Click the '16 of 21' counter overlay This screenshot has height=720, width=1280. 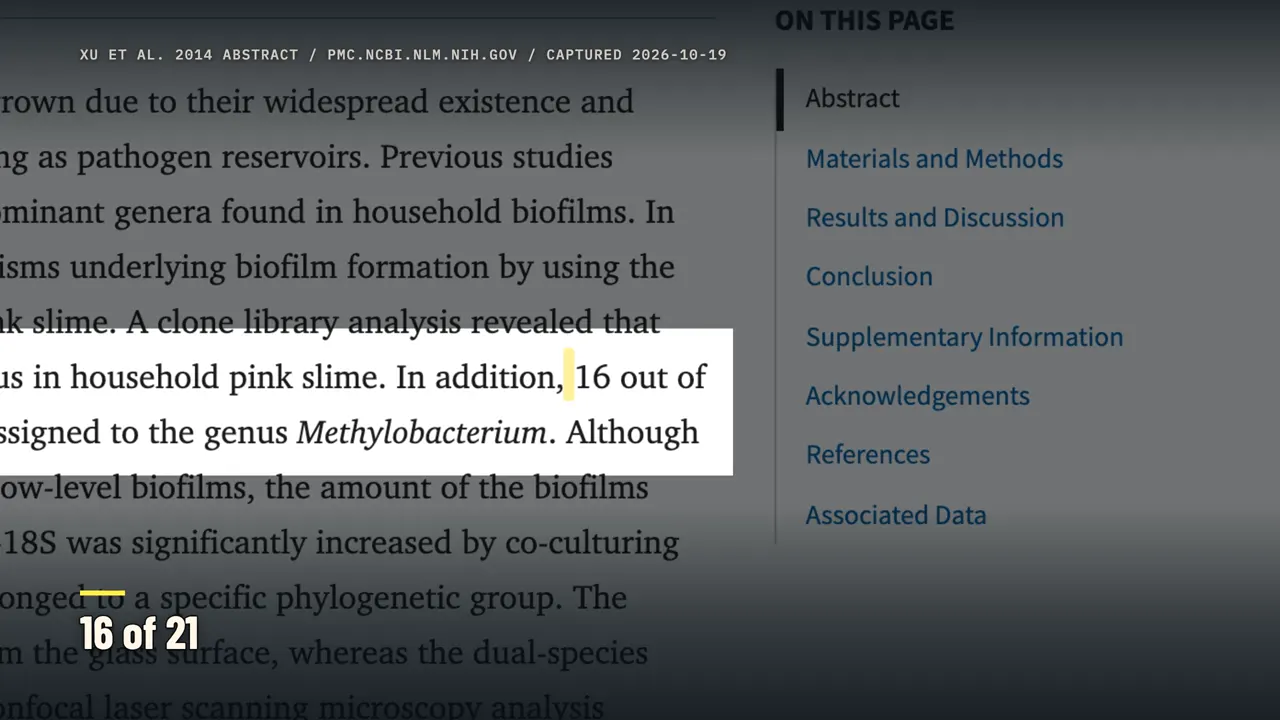click(139, 634)
